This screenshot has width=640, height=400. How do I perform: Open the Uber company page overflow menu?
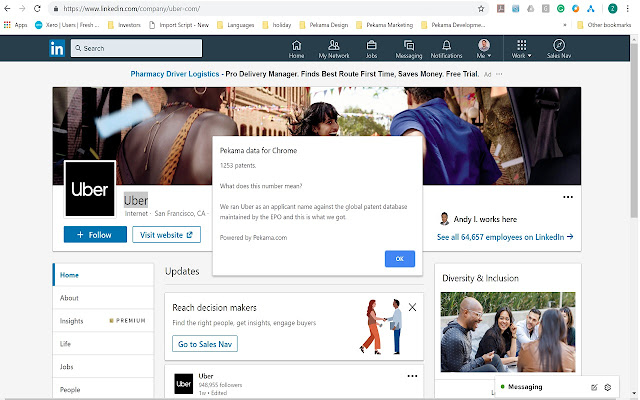[568, 197]
